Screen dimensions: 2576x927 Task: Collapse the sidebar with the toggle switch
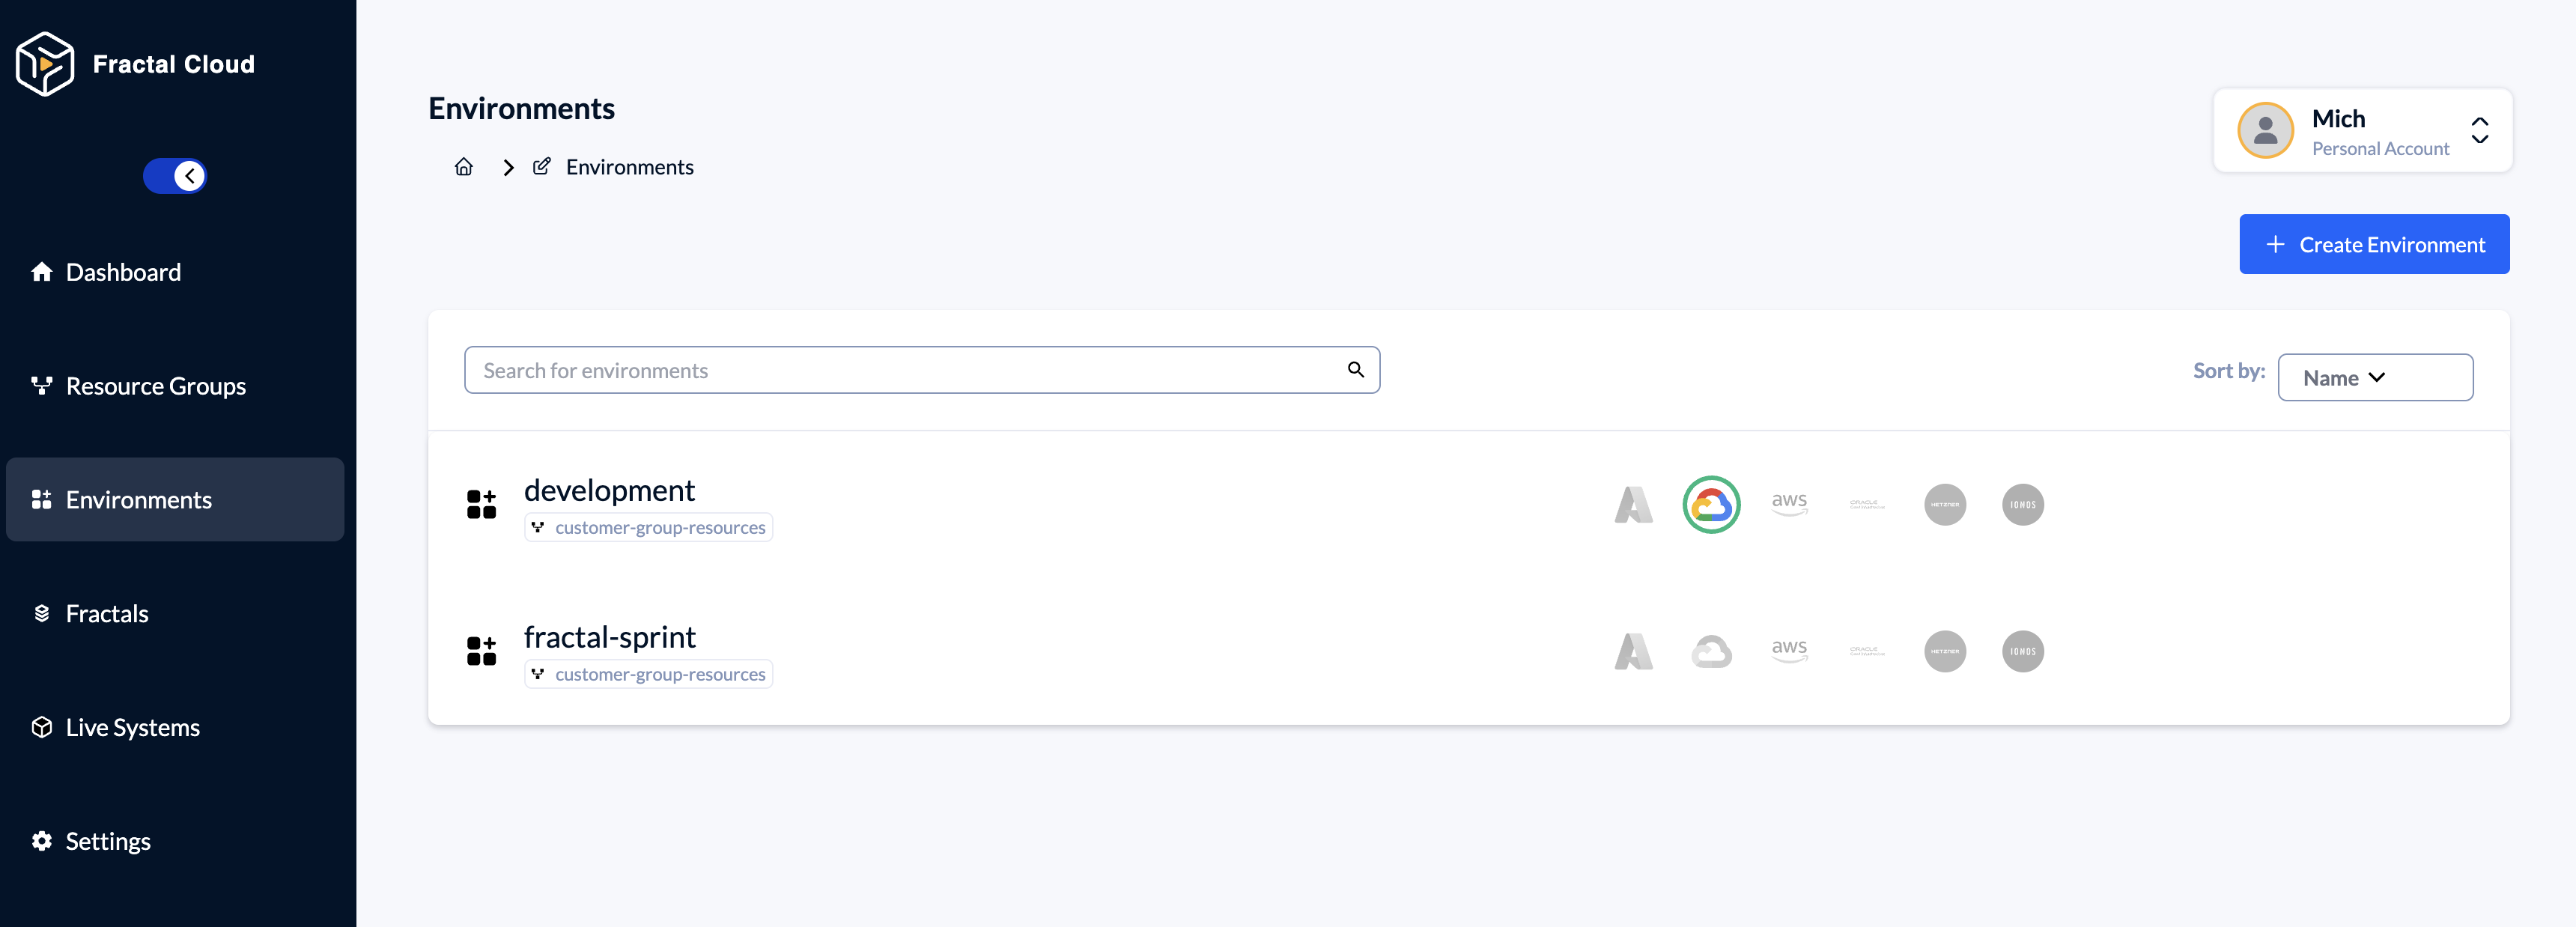pyautogui.click(x=175, y=176)
